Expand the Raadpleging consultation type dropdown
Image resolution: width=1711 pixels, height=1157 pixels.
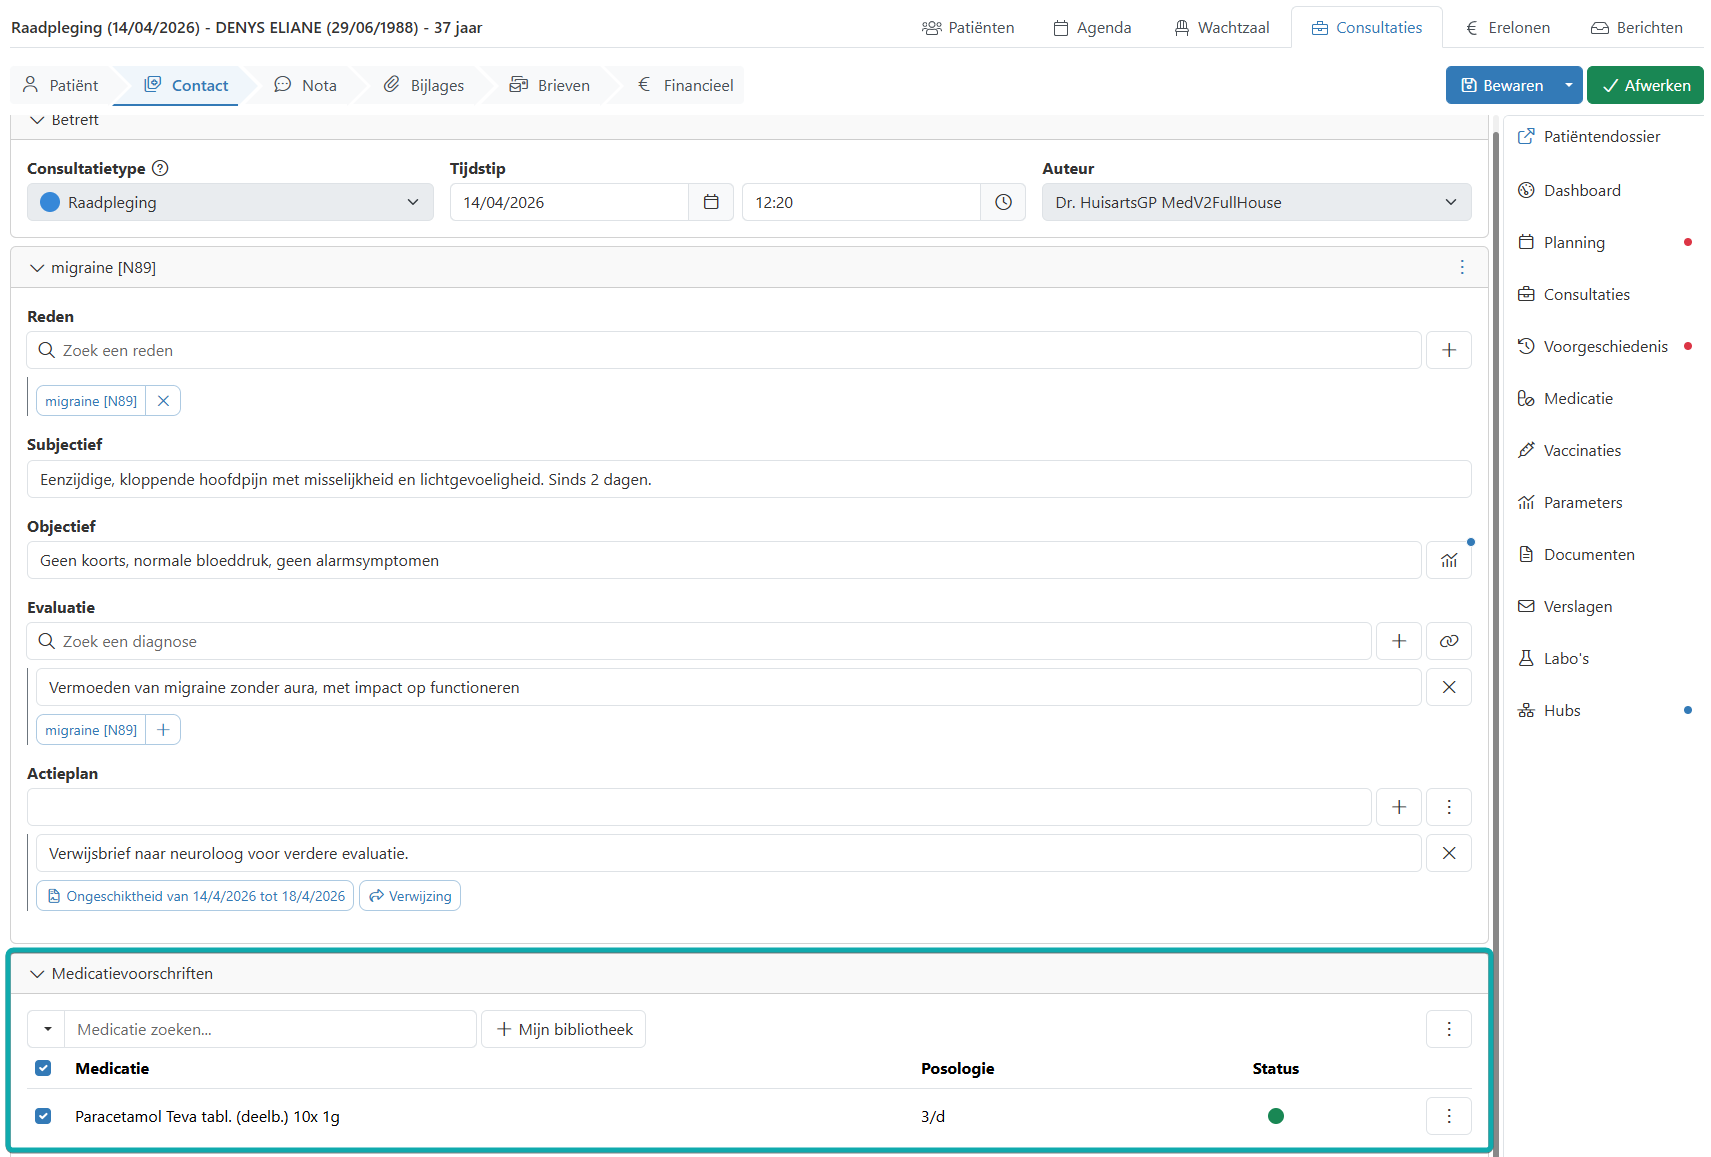[230, 202]
